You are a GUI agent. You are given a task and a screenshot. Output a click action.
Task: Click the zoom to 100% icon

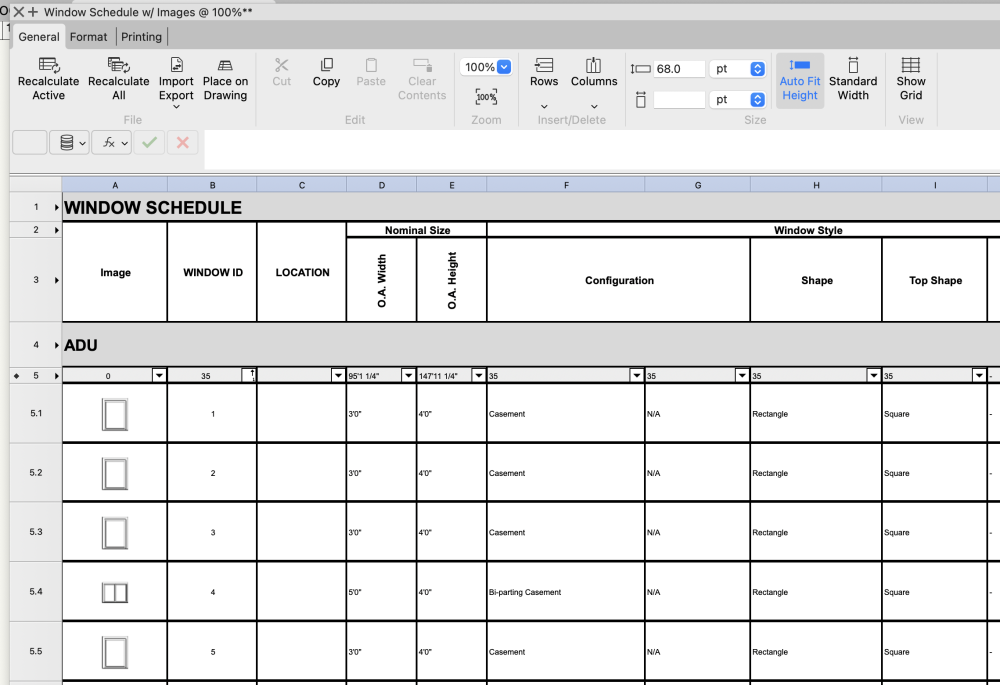pyautogui.click(x=486, y=97)
